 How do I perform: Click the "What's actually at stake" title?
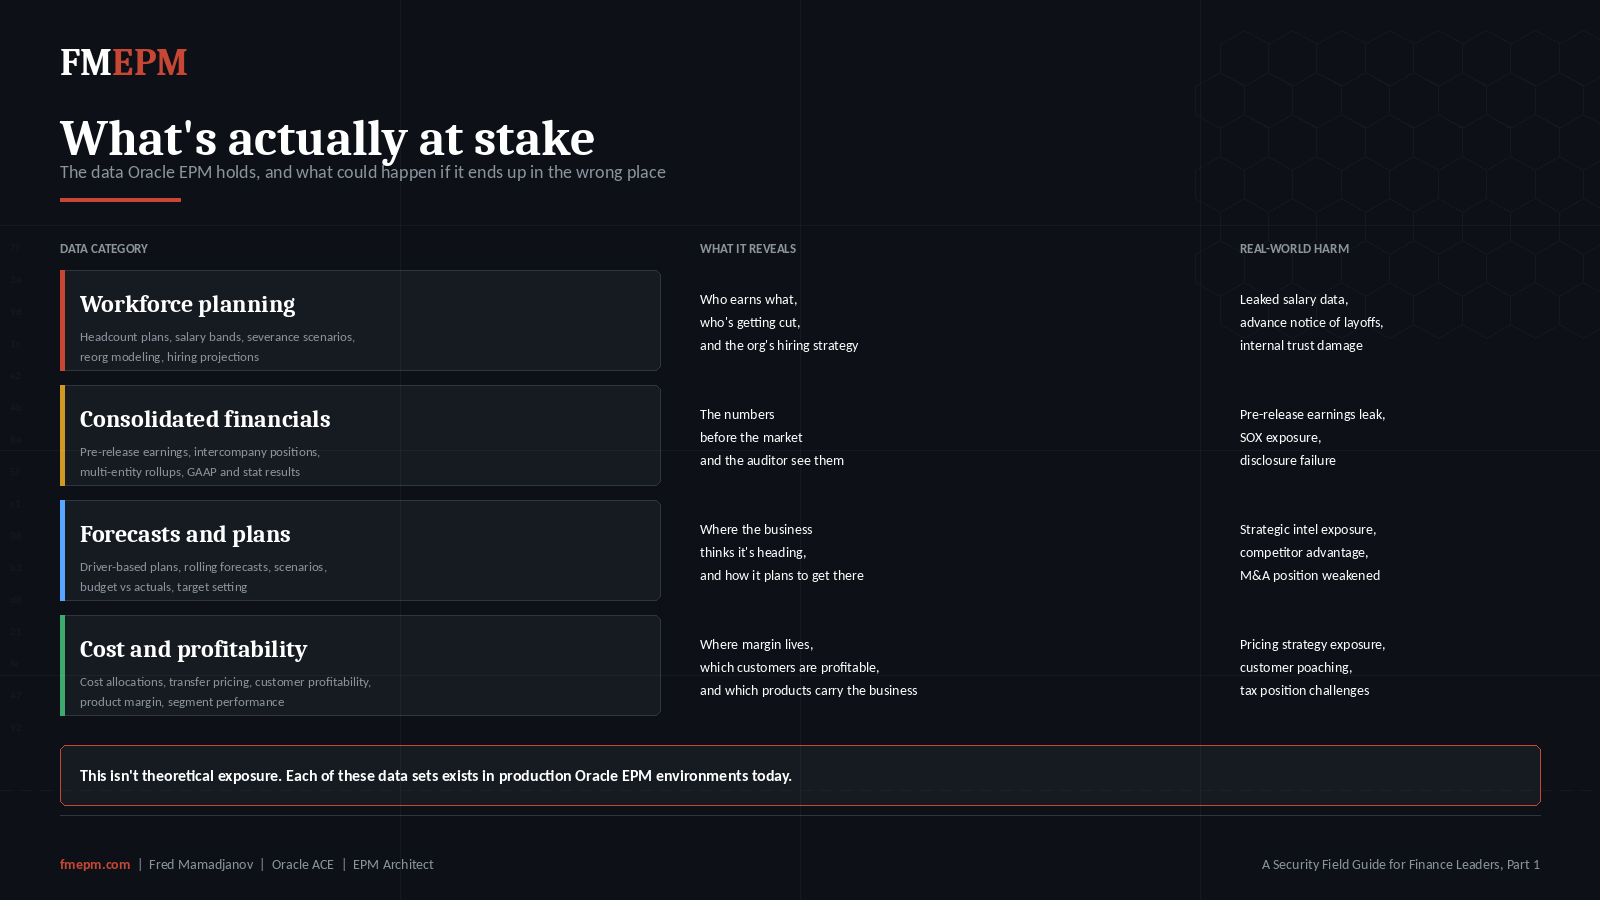(x=327, y=138)
